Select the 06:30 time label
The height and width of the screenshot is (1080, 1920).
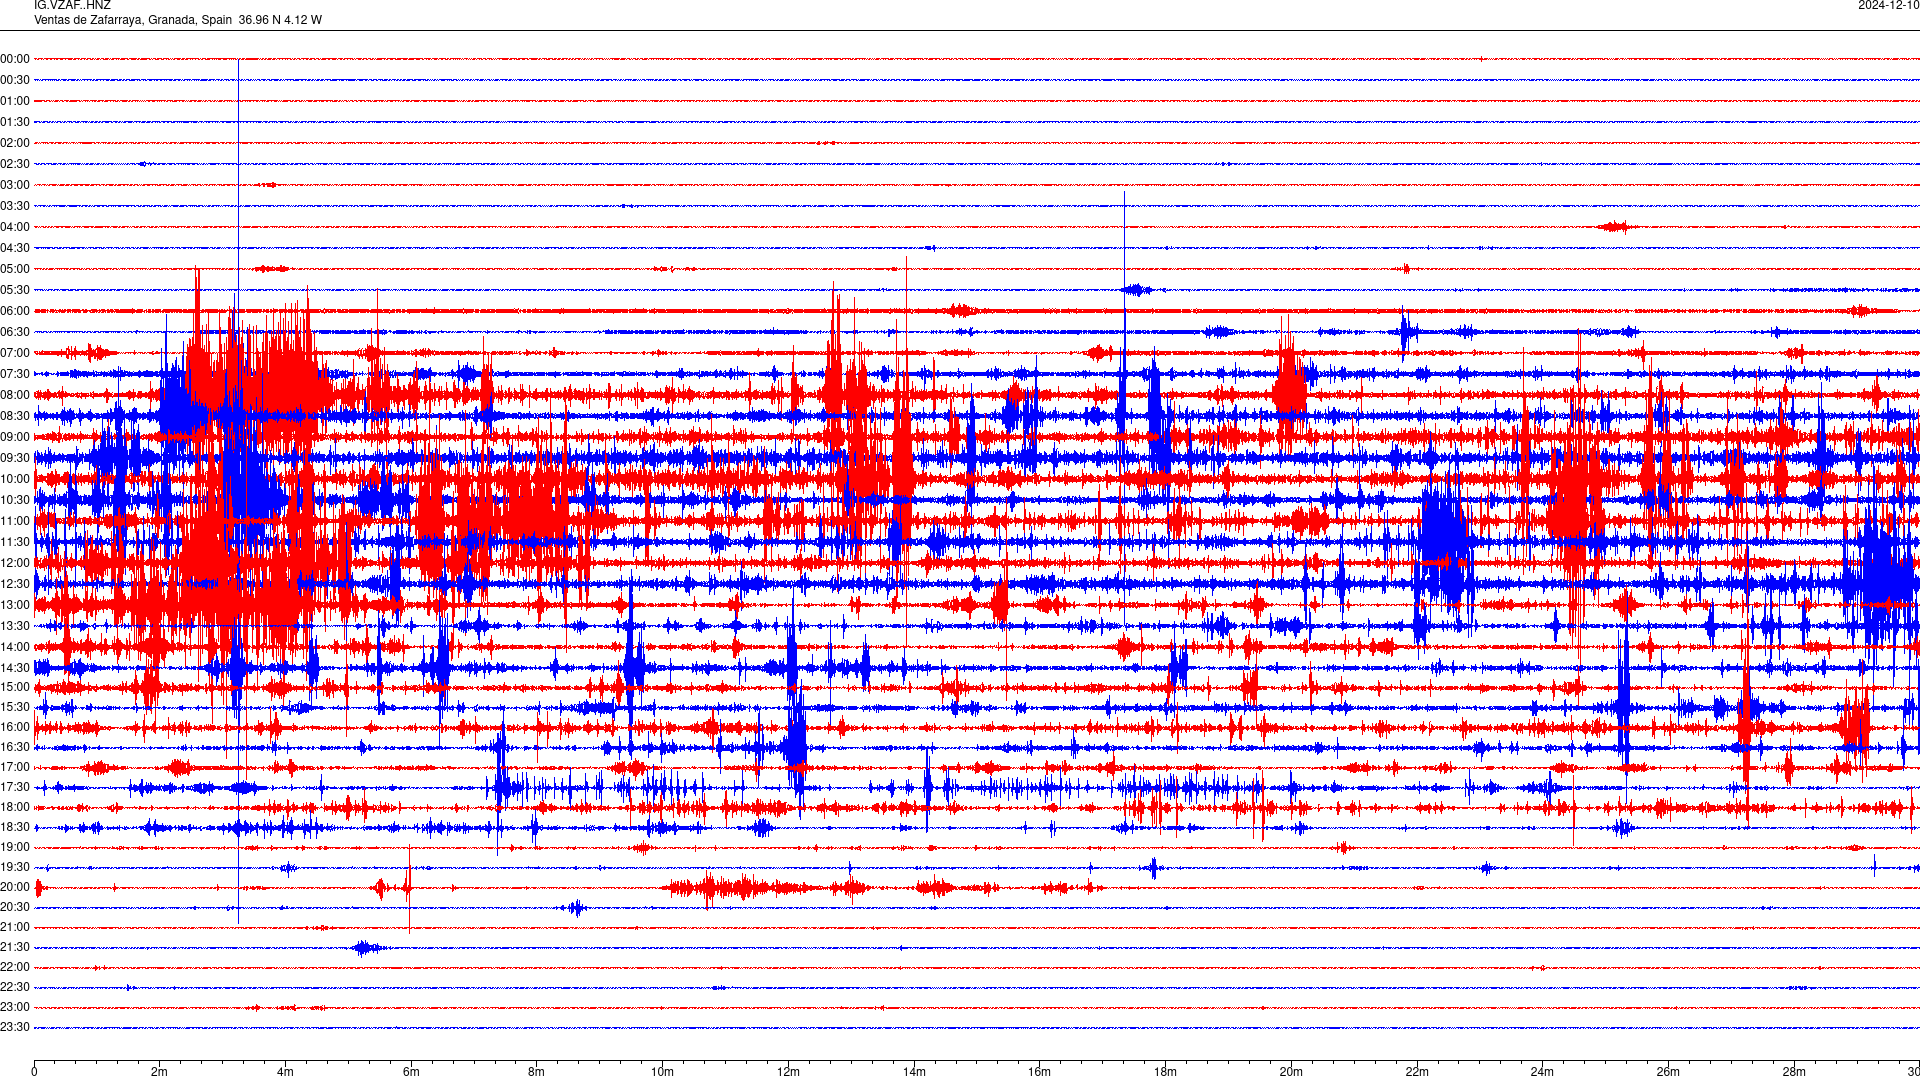click(15, 332)
